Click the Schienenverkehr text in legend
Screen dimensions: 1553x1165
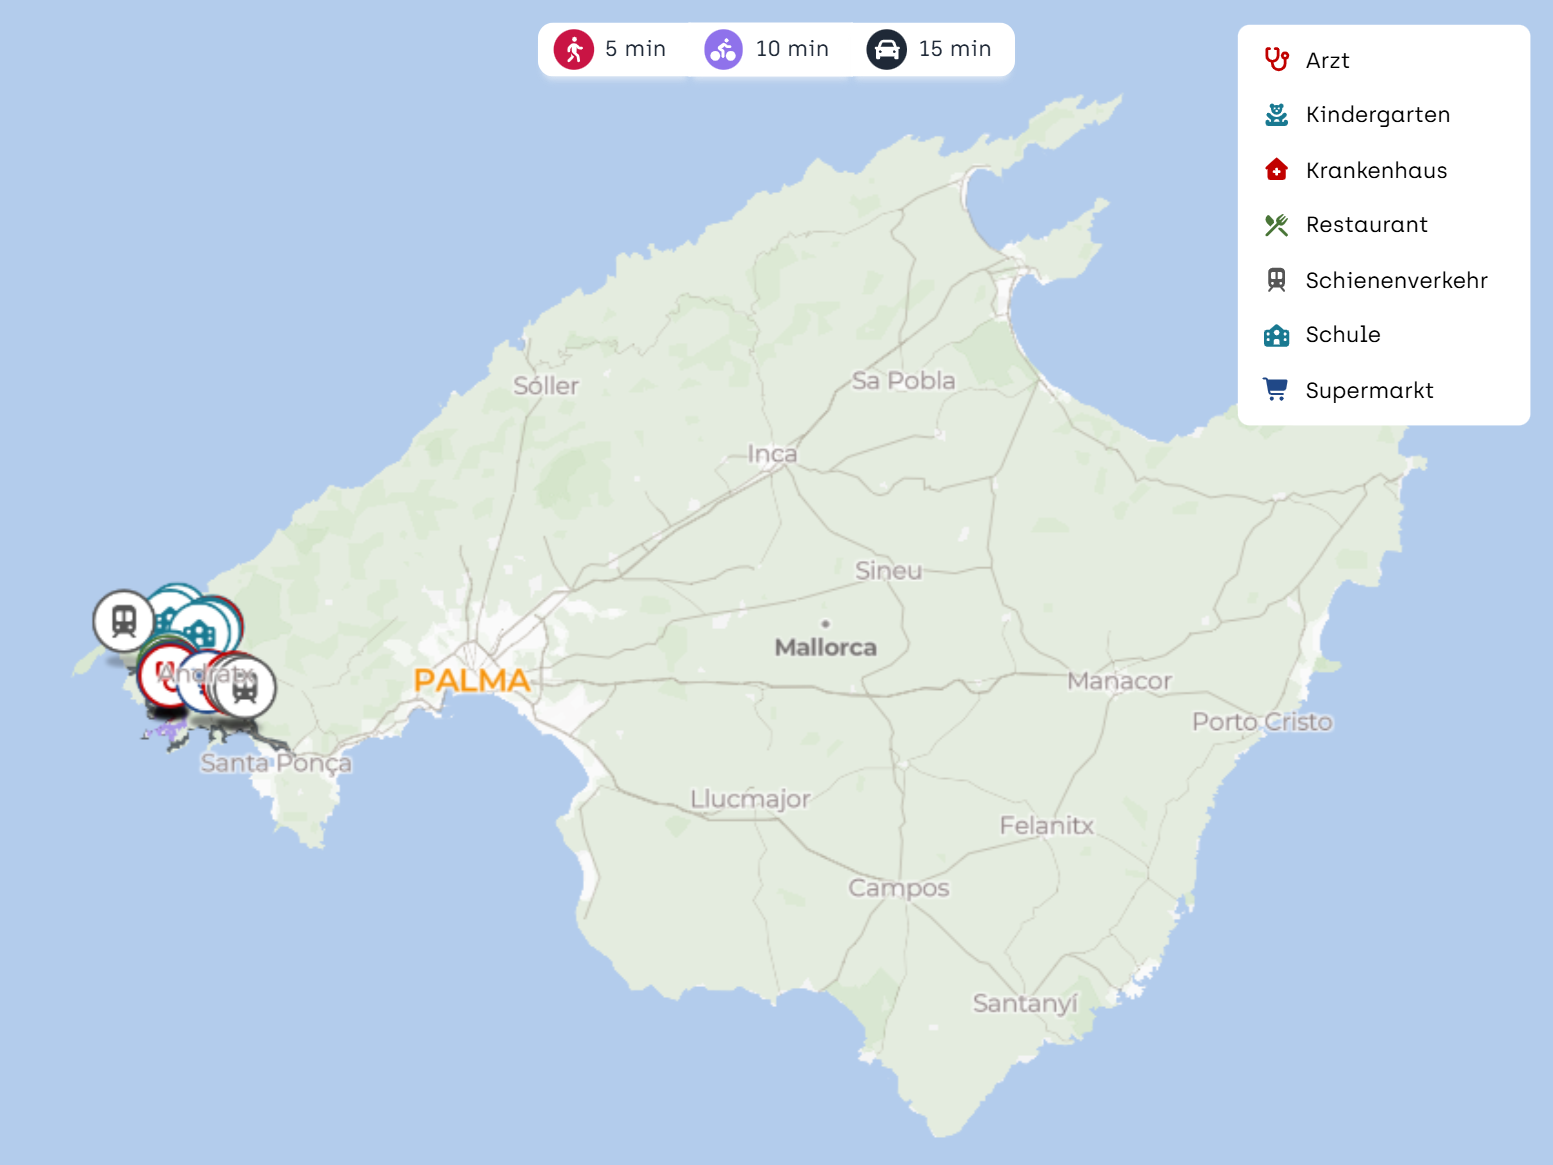pos(1396,280)
